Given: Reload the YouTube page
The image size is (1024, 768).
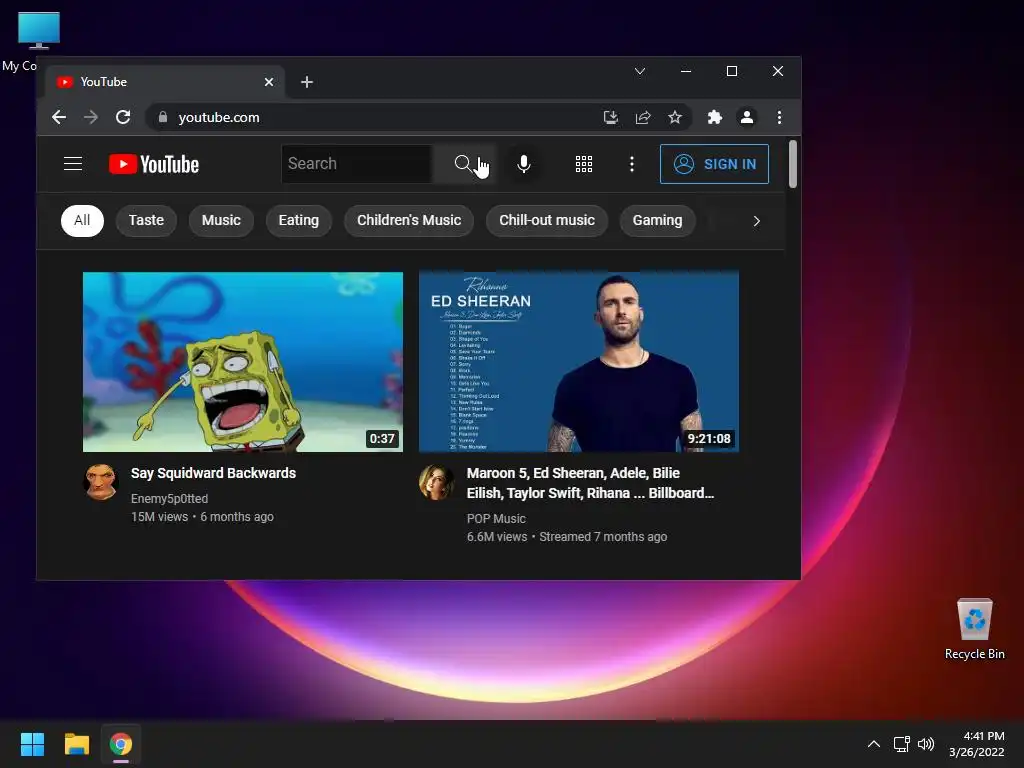Looking at the screenshot, I should pos(123,118).
